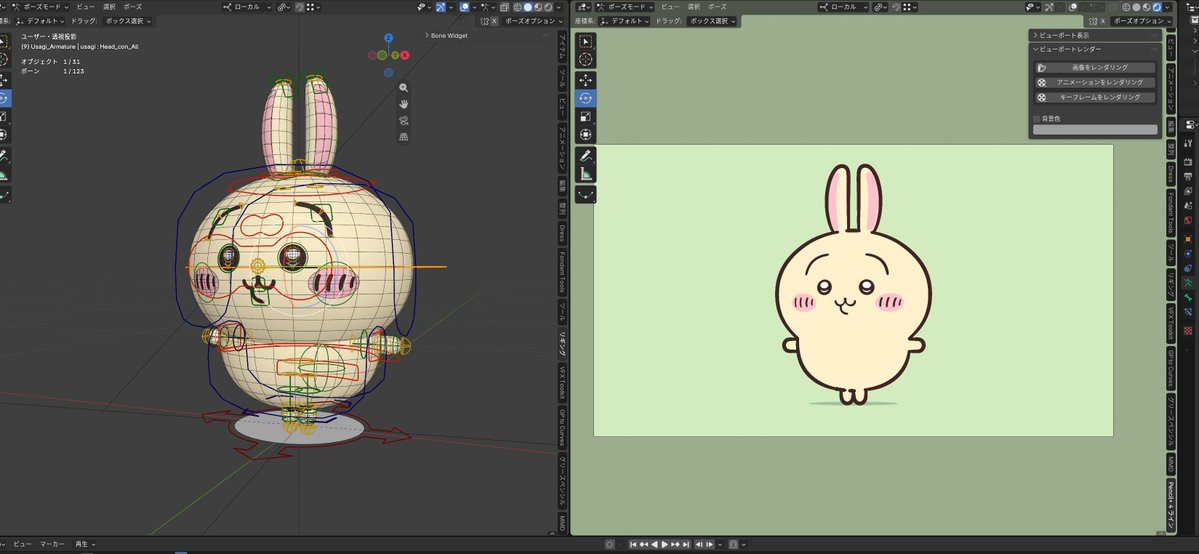Open ポーズ menu in left viewport header
Viewport: 1199px width, 554px height.
click(132, 6)
